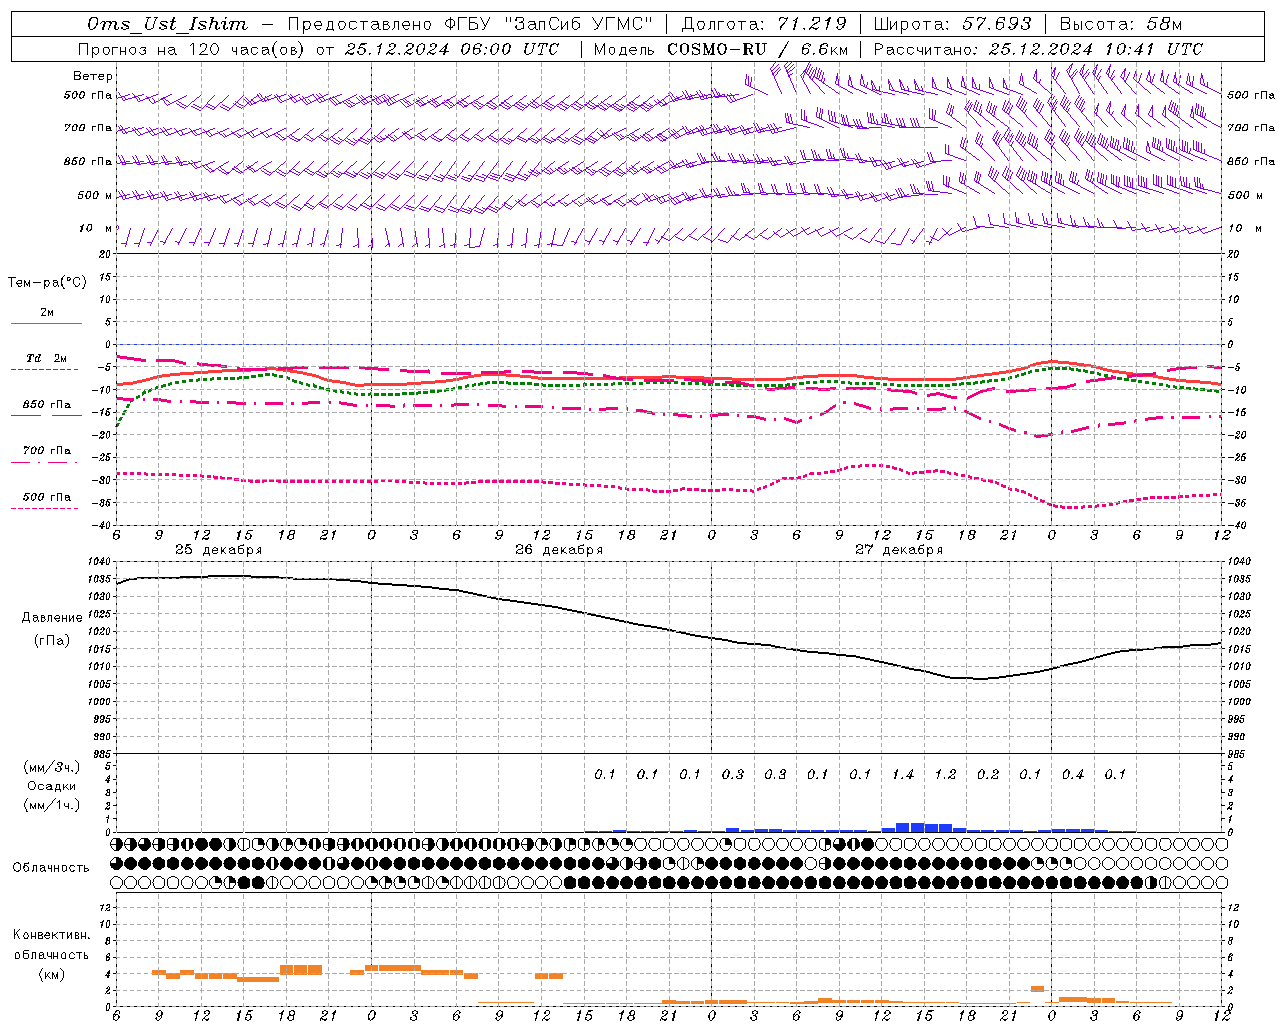Screen dimensions: 1280x1024
Task: Click the 1.4 precipitation value
Action: pos(903,775)
